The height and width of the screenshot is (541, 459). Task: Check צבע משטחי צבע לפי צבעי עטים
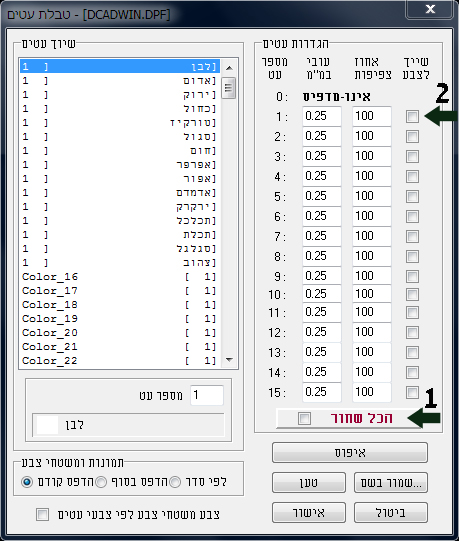(42, 514)
